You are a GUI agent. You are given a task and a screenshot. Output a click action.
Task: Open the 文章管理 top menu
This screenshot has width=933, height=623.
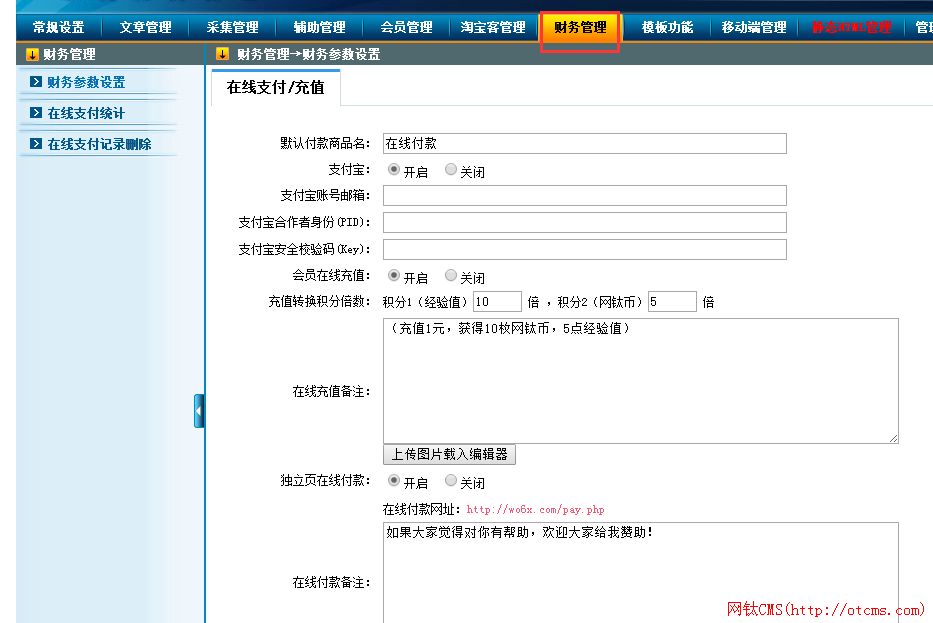145,28
